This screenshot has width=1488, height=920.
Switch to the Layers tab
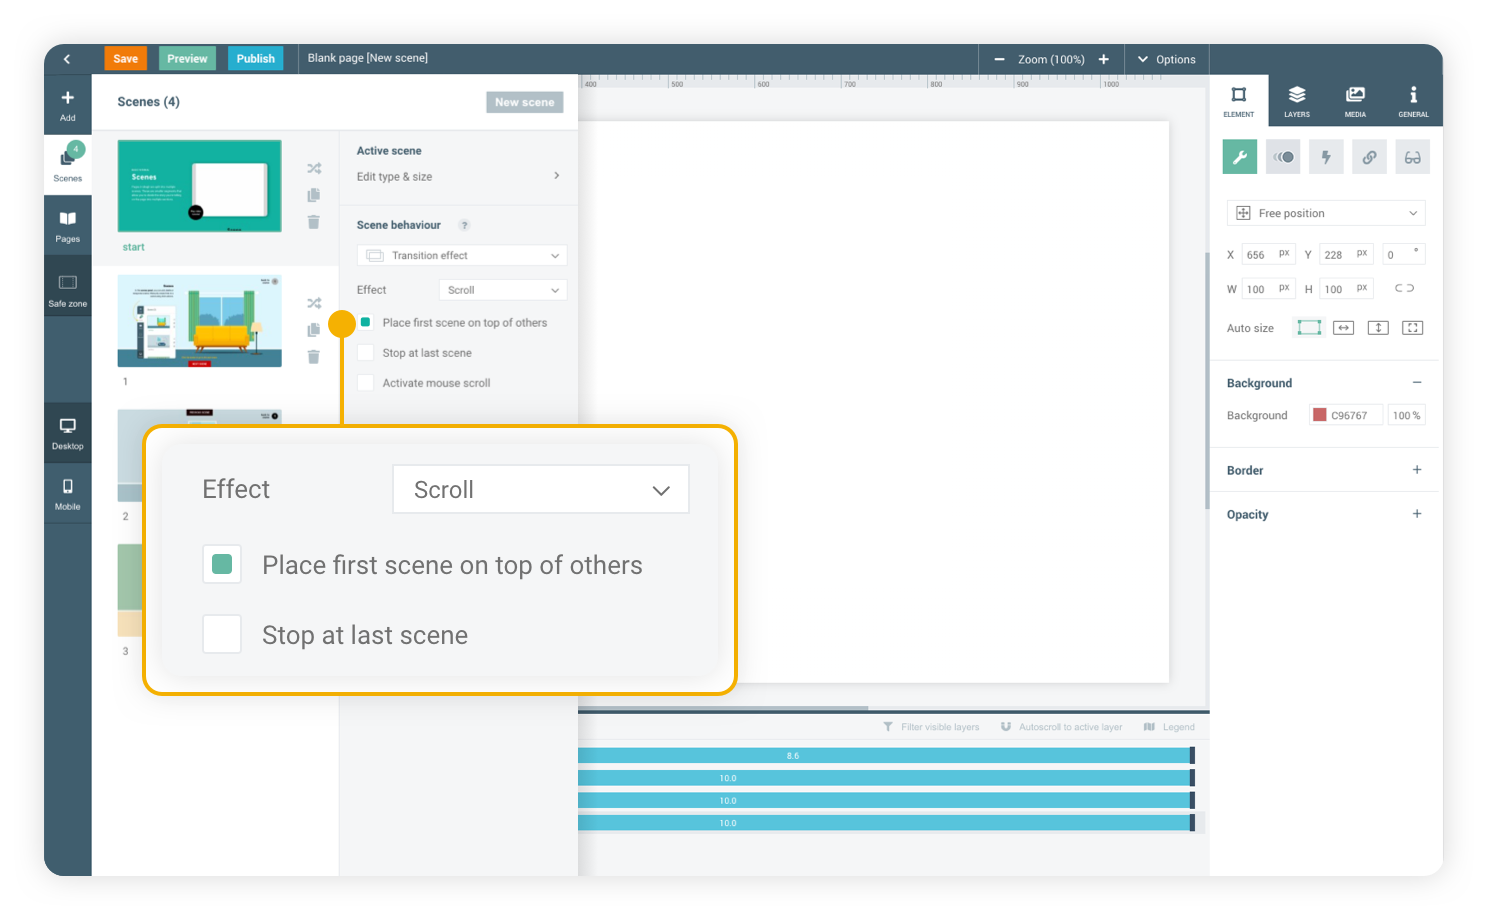(1297, 100)
